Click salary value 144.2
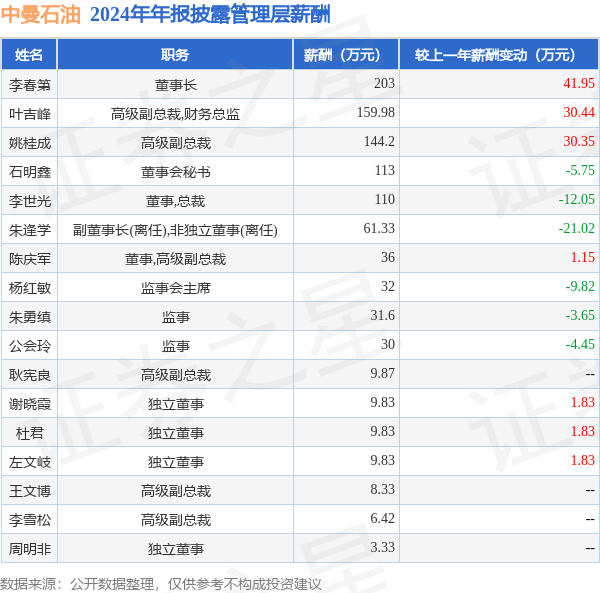Viewport: 600px width, 593px height. pos(379,142)
